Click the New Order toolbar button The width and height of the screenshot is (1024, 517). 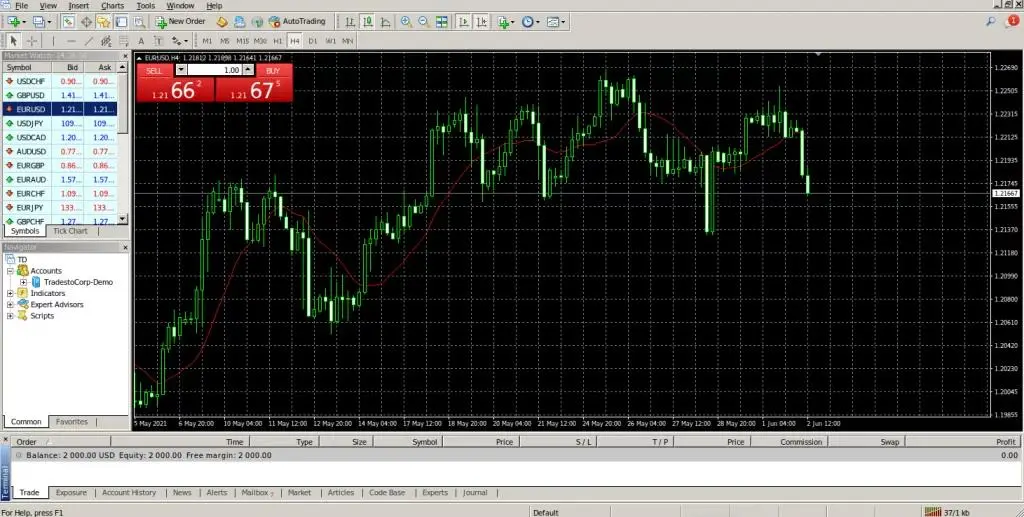pos(181,22)
